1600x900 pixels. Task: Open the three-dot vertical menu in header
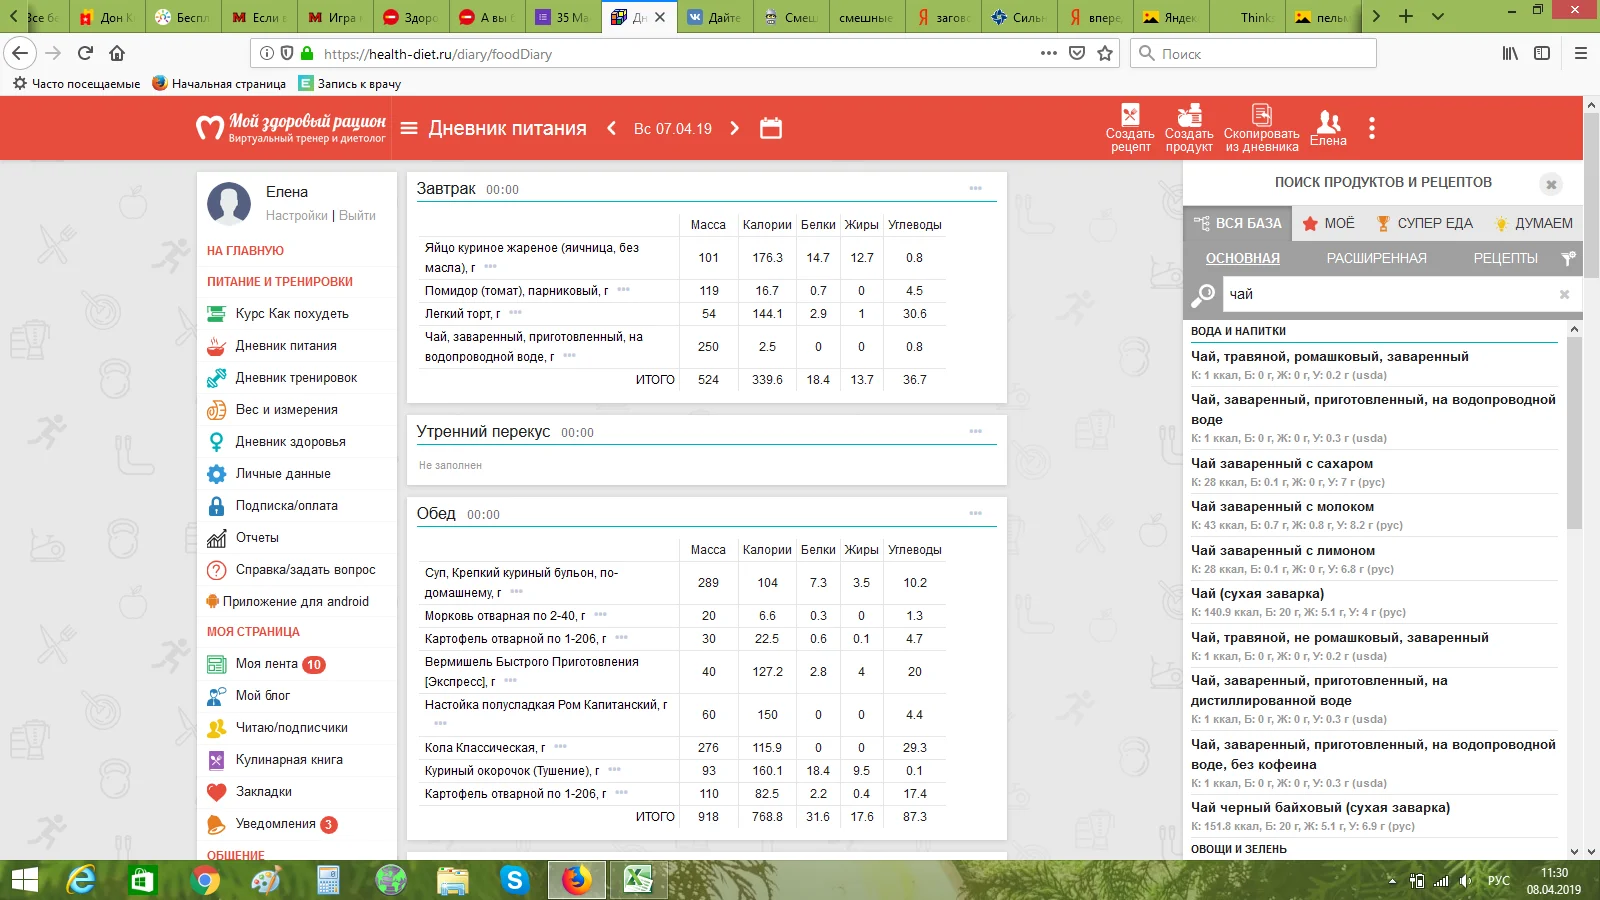(1371, 128)
